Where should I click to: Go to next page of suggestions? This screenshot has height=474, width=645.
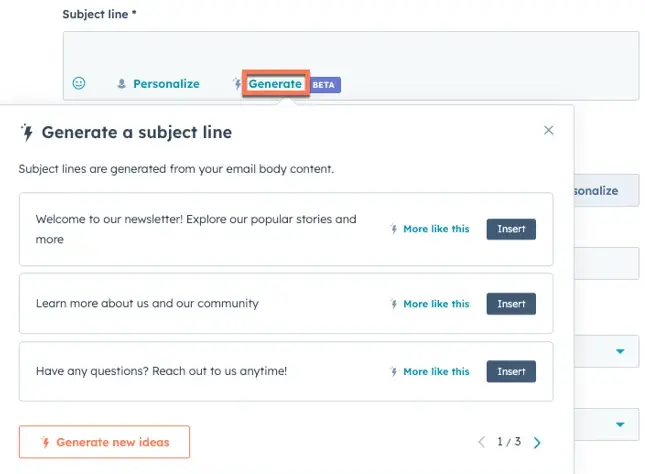coord(538,442)
